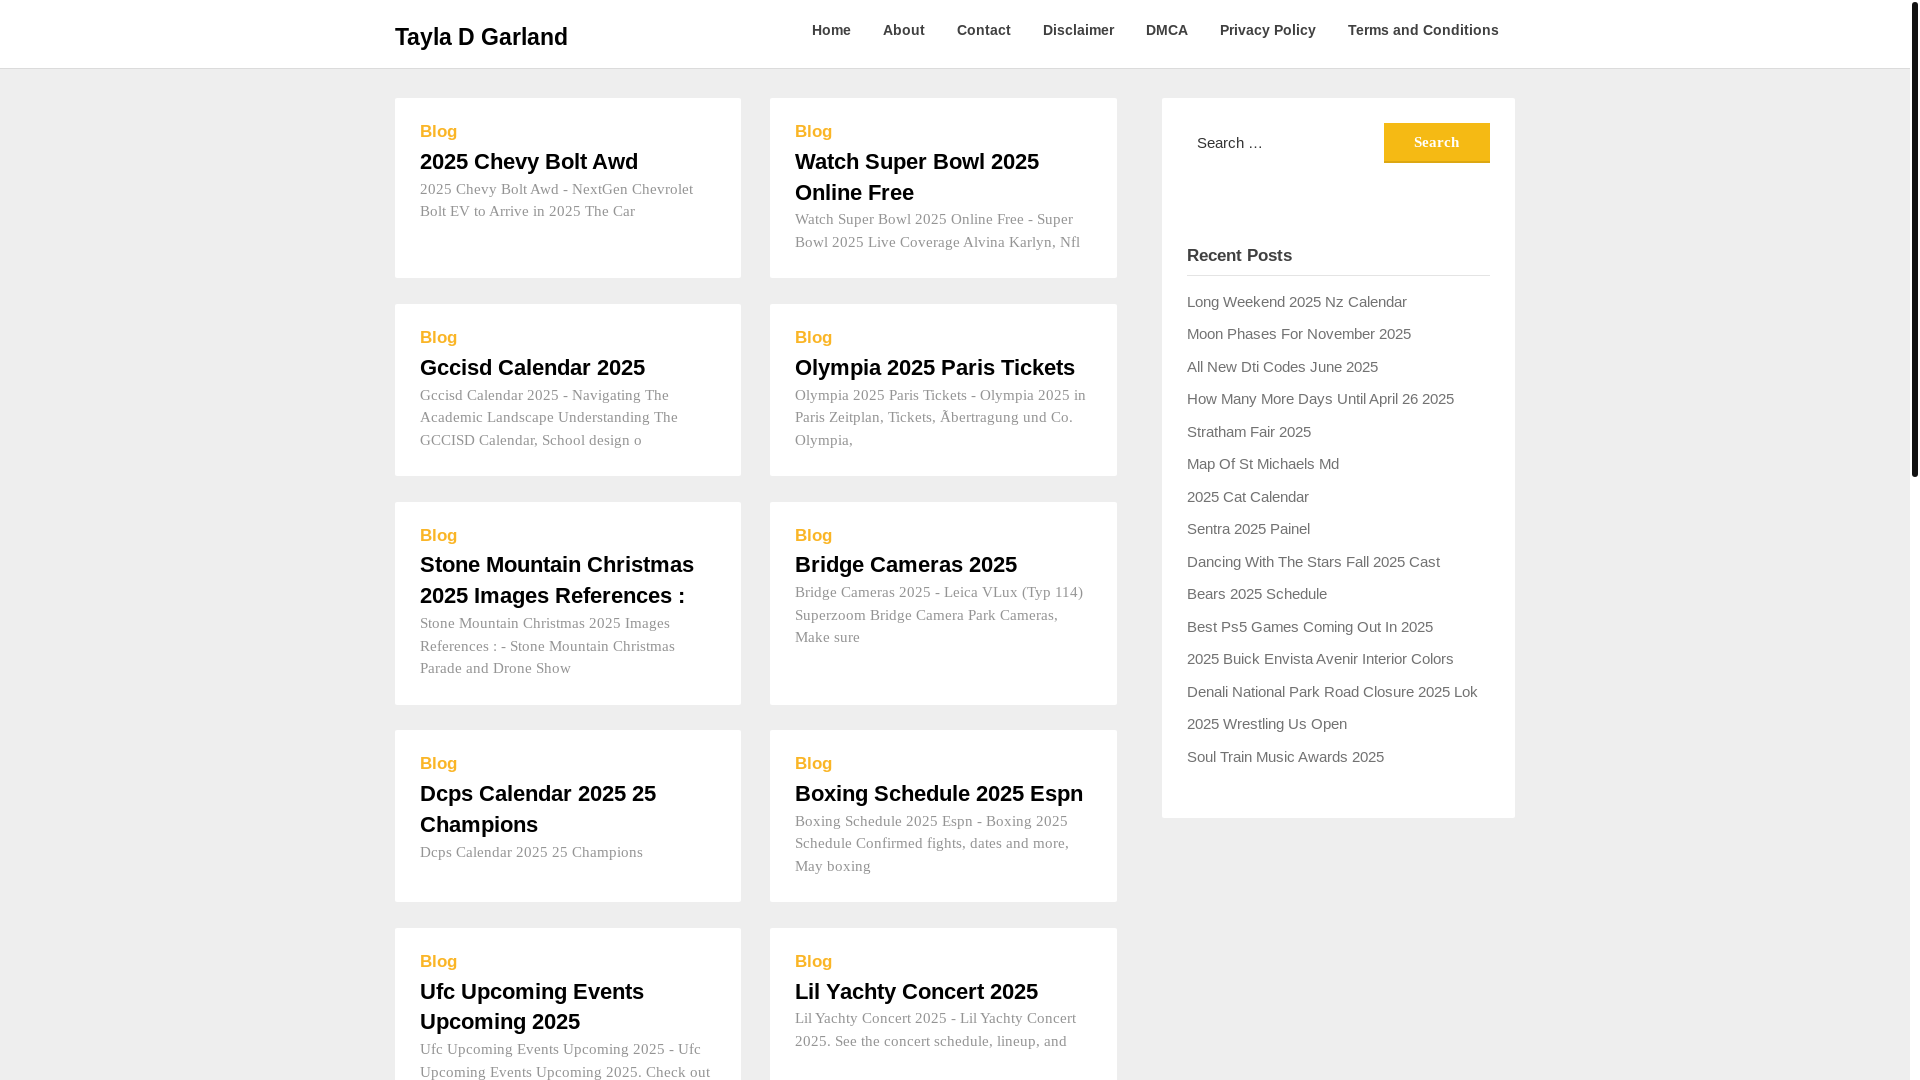Open Ufc Upcoming Events Upcoming 2025 post
1920x1080 pixels.
[532, 1007]
